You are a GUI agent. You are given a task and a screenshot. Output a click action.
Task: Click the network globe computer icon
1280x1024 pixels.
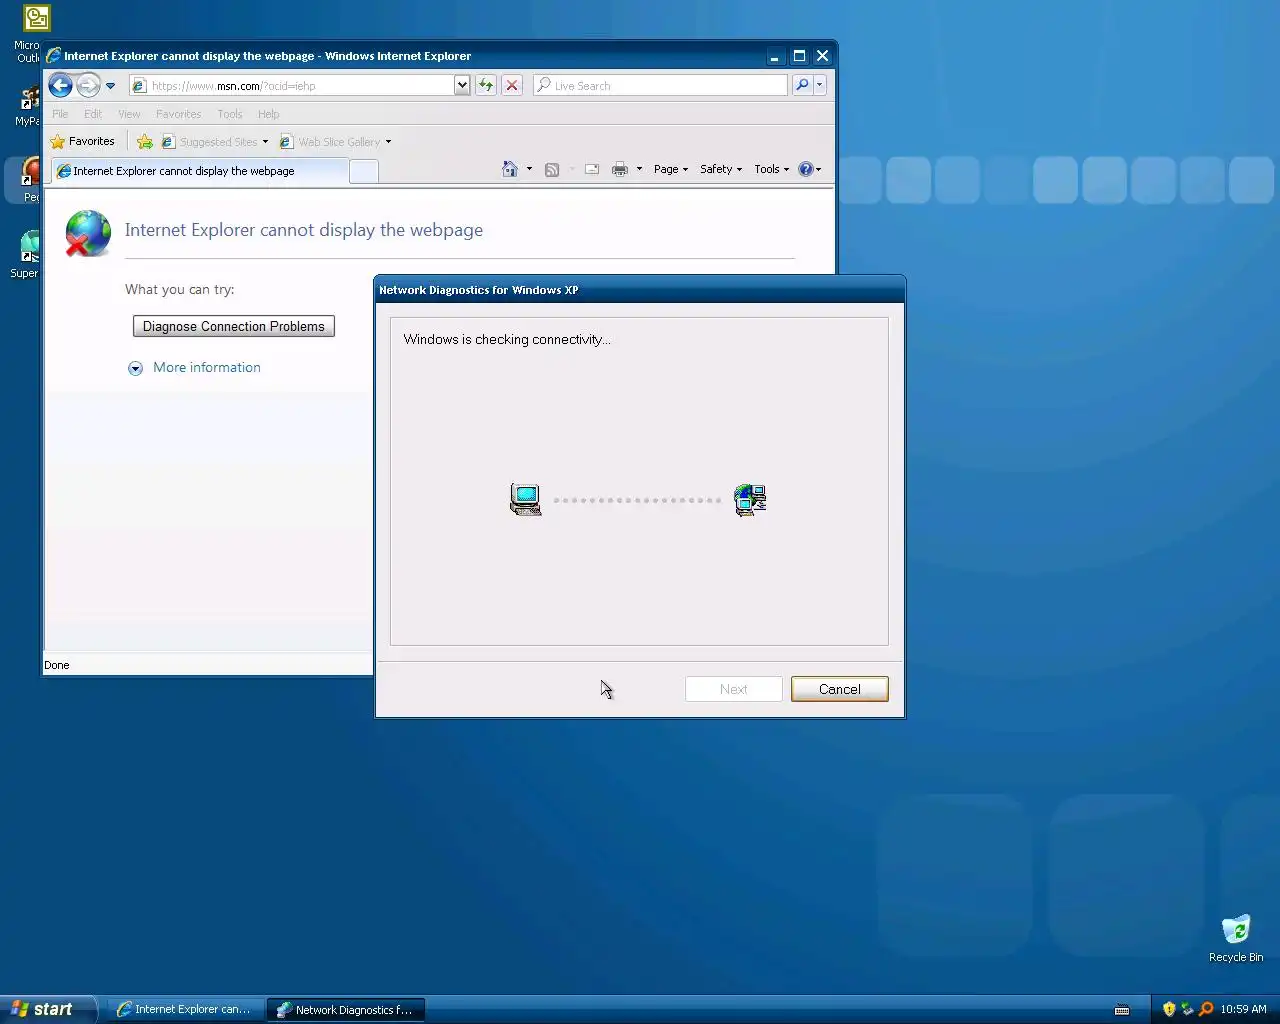click(x=750, y=499)
